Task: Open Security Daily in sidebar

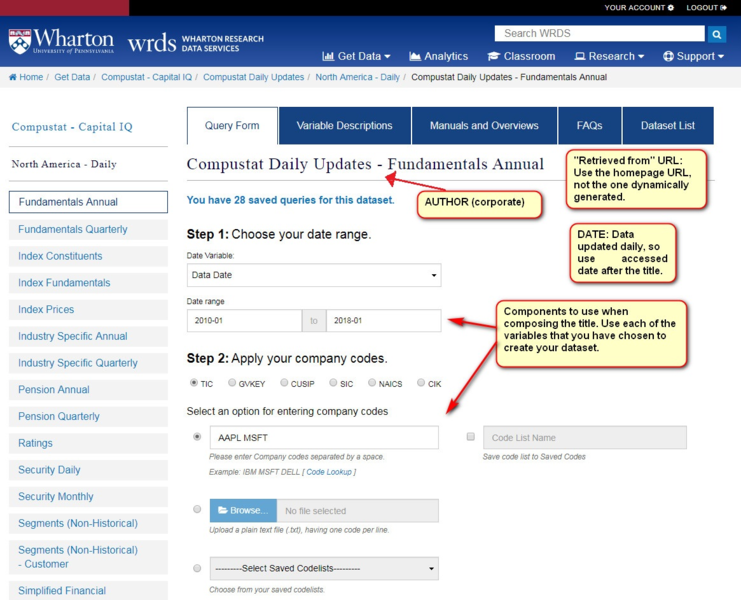Action: coord(88,470)
